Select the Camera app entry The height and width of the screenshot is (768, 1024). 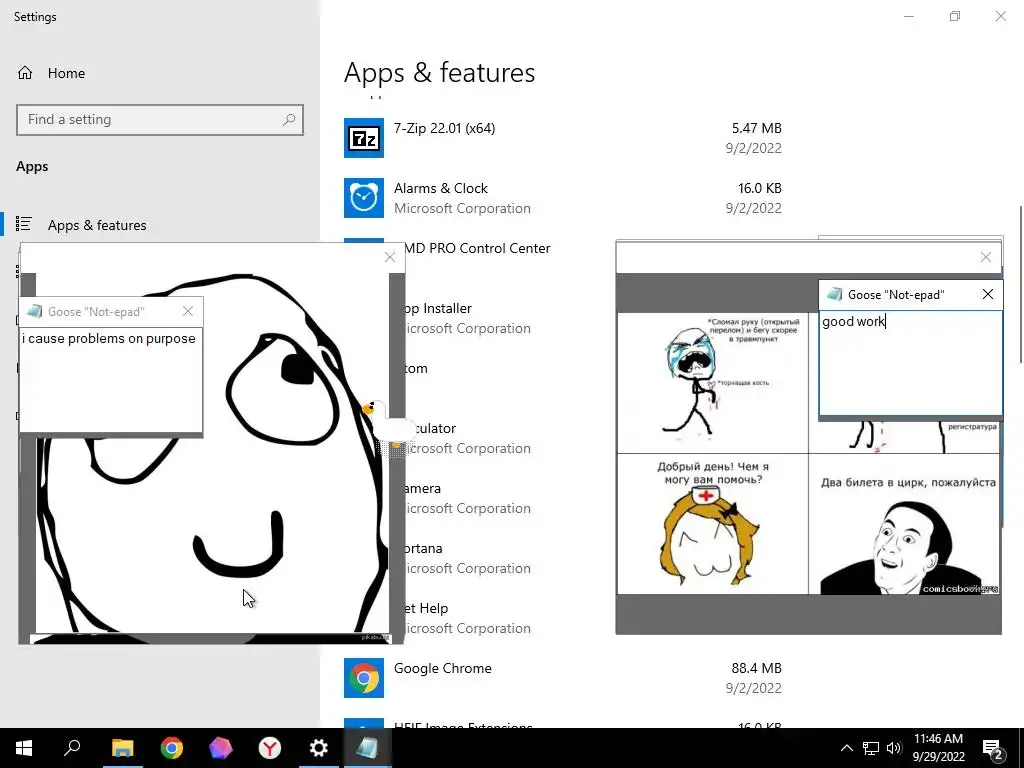(x=469, y=498)
